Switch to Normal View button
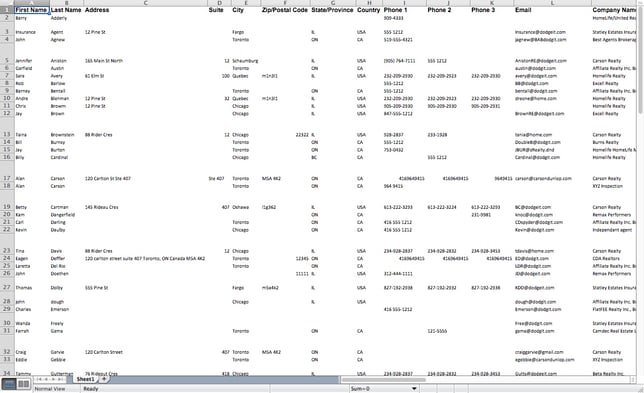The width and height of the screenshot is (644, 393). pyautogui.click(x=9, y=384)
